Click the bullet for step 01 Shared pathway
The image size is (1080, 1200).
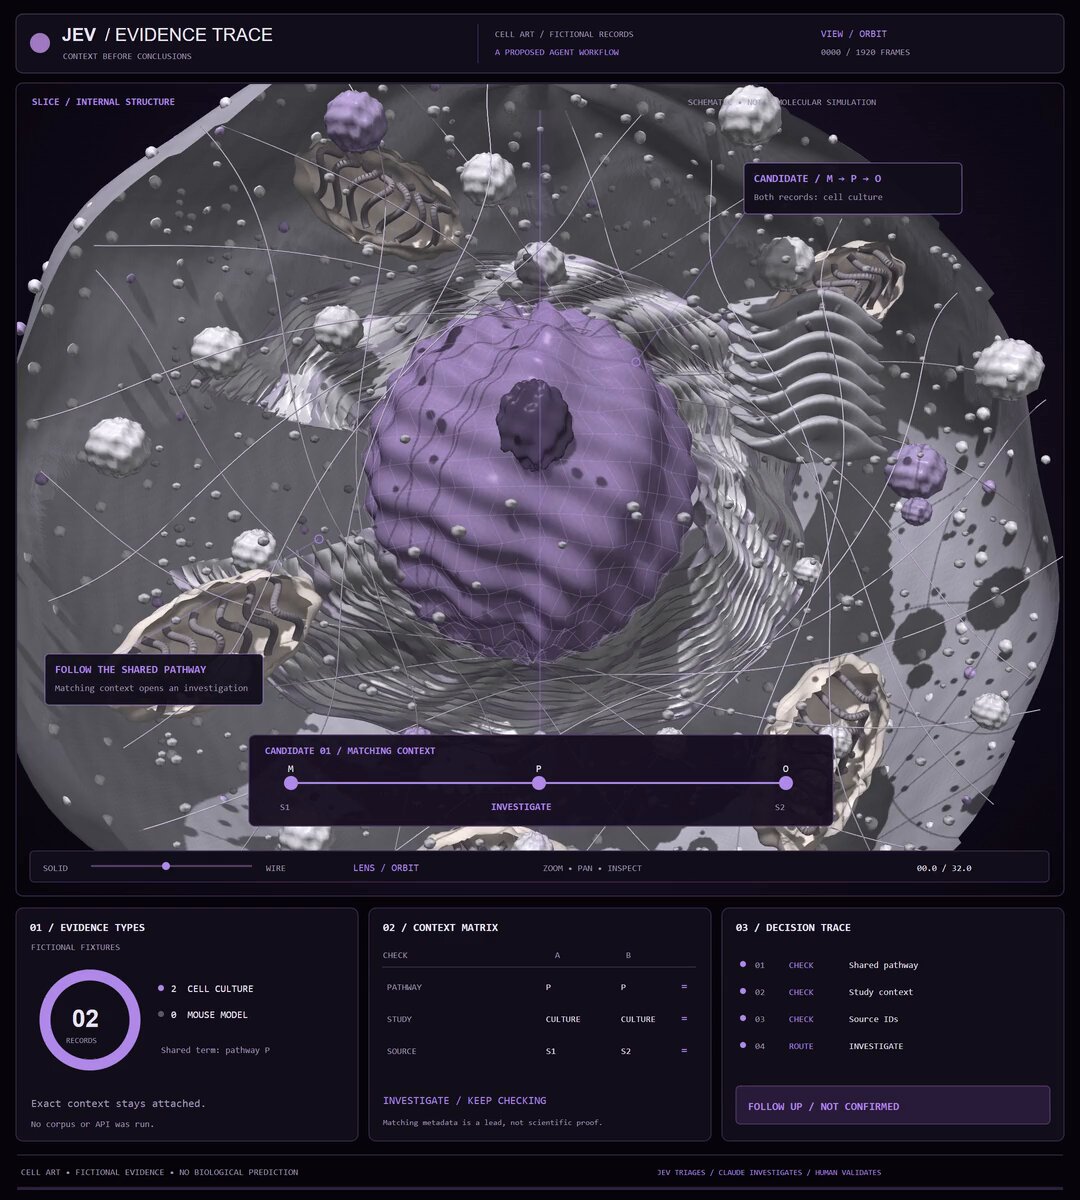[x=742, y=964]
